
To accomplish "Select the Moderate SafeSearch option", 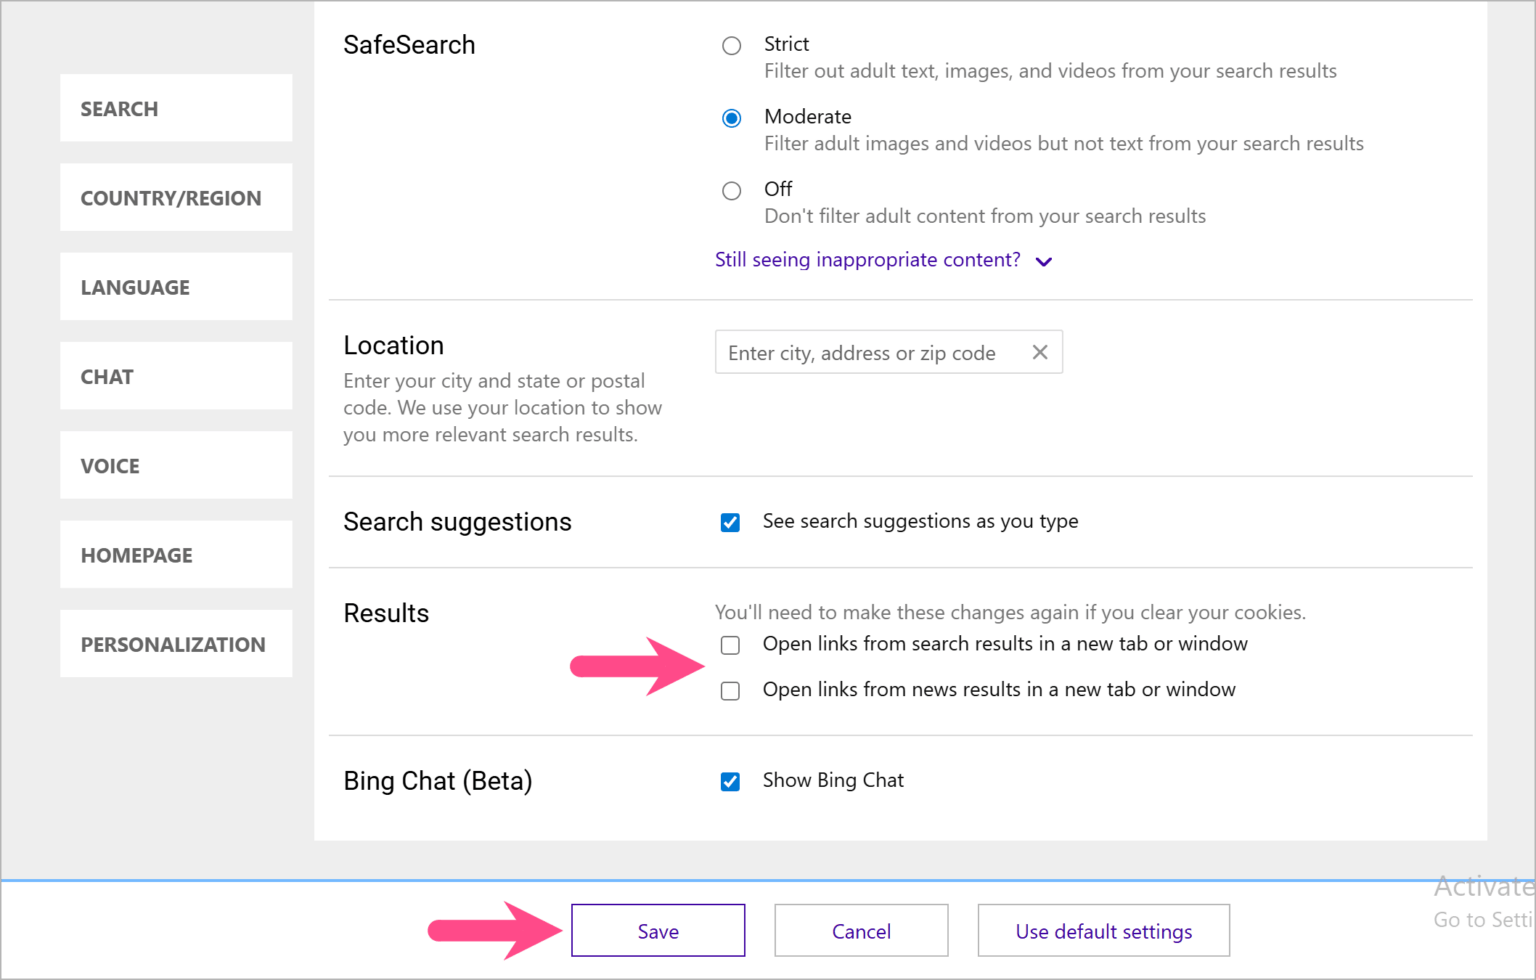I will point(731,117).
